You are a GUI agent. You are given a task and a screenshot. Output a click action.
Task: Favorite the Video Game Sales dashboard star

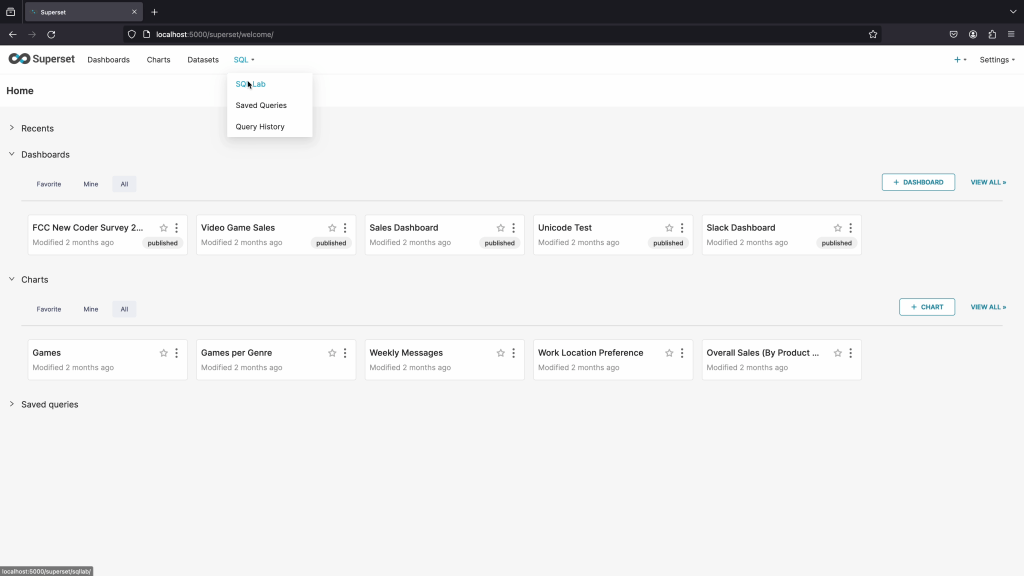(332, 228)
